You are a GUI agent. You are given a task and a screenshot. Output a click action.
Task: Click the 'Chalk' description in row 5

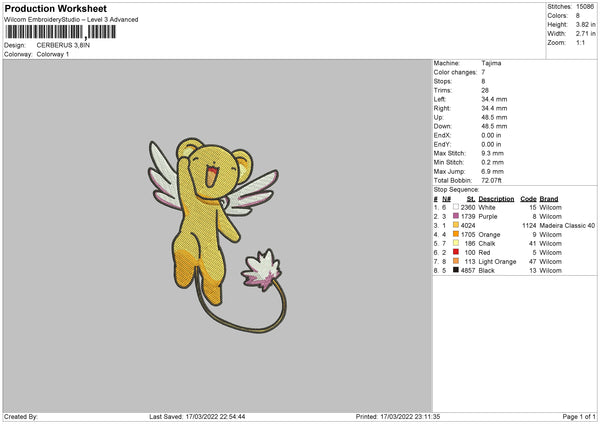[x=487, y=243]
